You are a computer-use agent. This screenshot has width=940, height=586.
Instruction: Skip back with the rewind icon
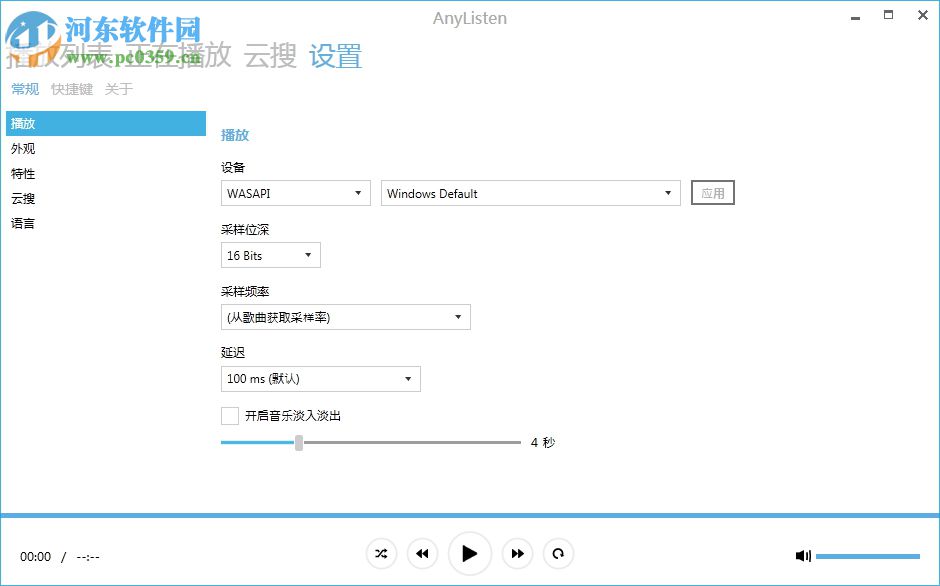coord(422,553)
